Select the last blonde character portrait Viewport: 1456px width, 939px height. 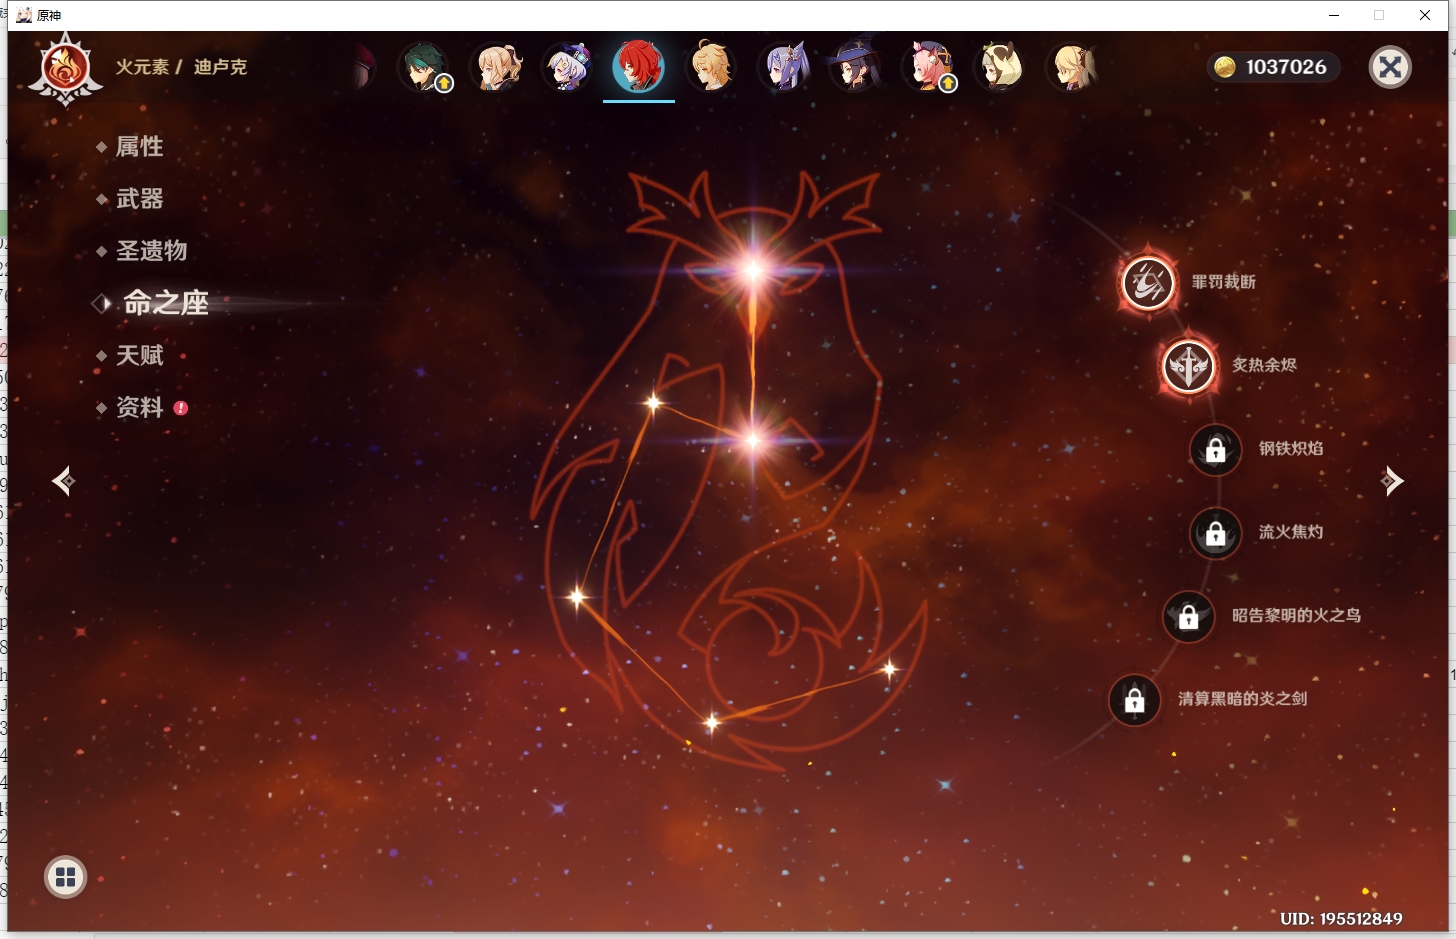[1072, 67]
